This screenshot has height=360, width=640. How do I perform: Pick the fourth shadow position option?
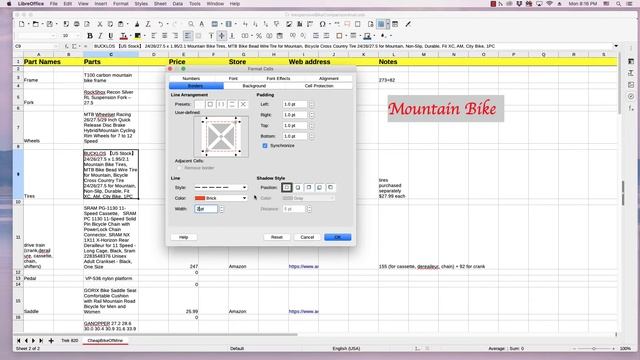coord(320,187)
